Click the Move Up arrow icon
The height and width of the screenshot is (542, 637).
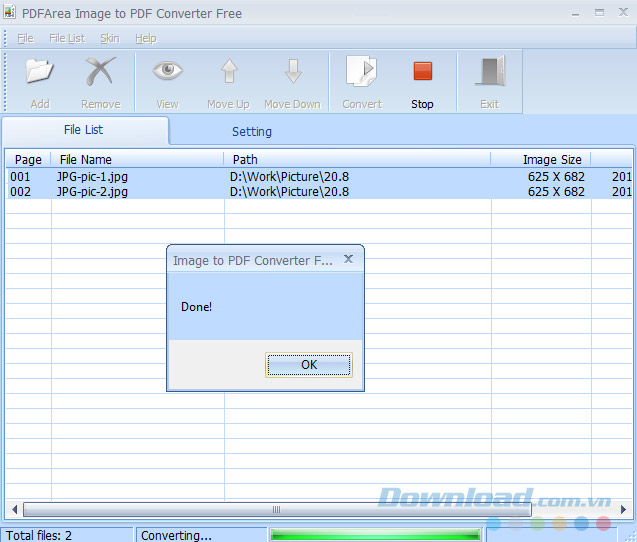pos(229,71)
